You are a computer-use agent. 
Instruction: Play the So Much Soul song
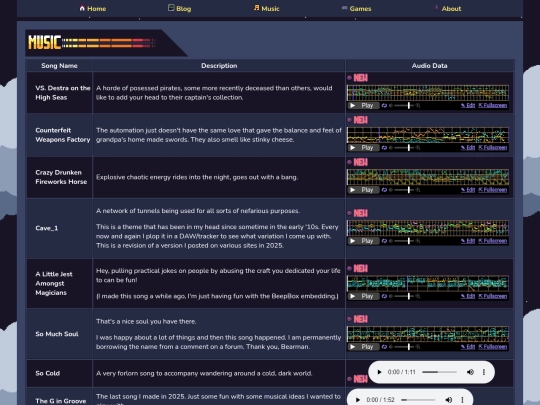coord(363,347)
